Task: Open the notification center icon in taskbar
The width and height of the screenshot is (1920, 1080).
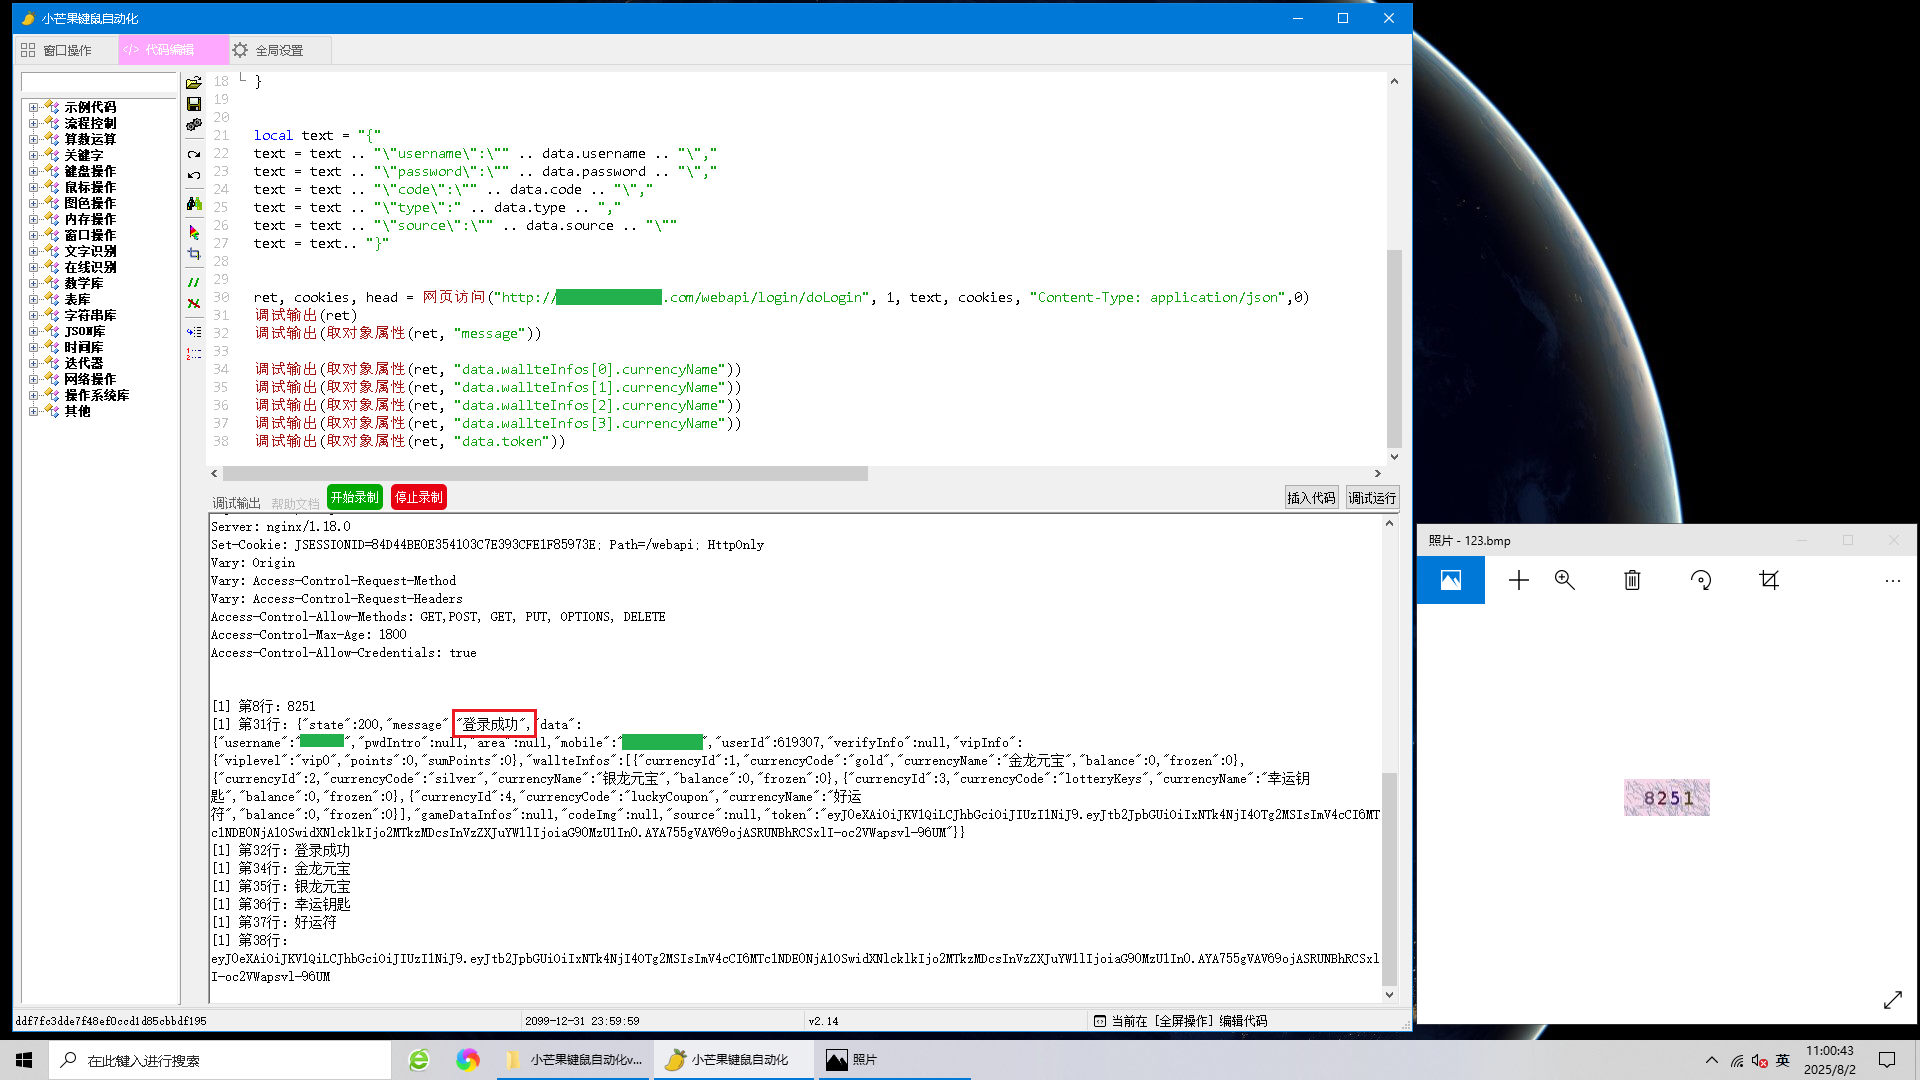Action: (1887, 1060)
